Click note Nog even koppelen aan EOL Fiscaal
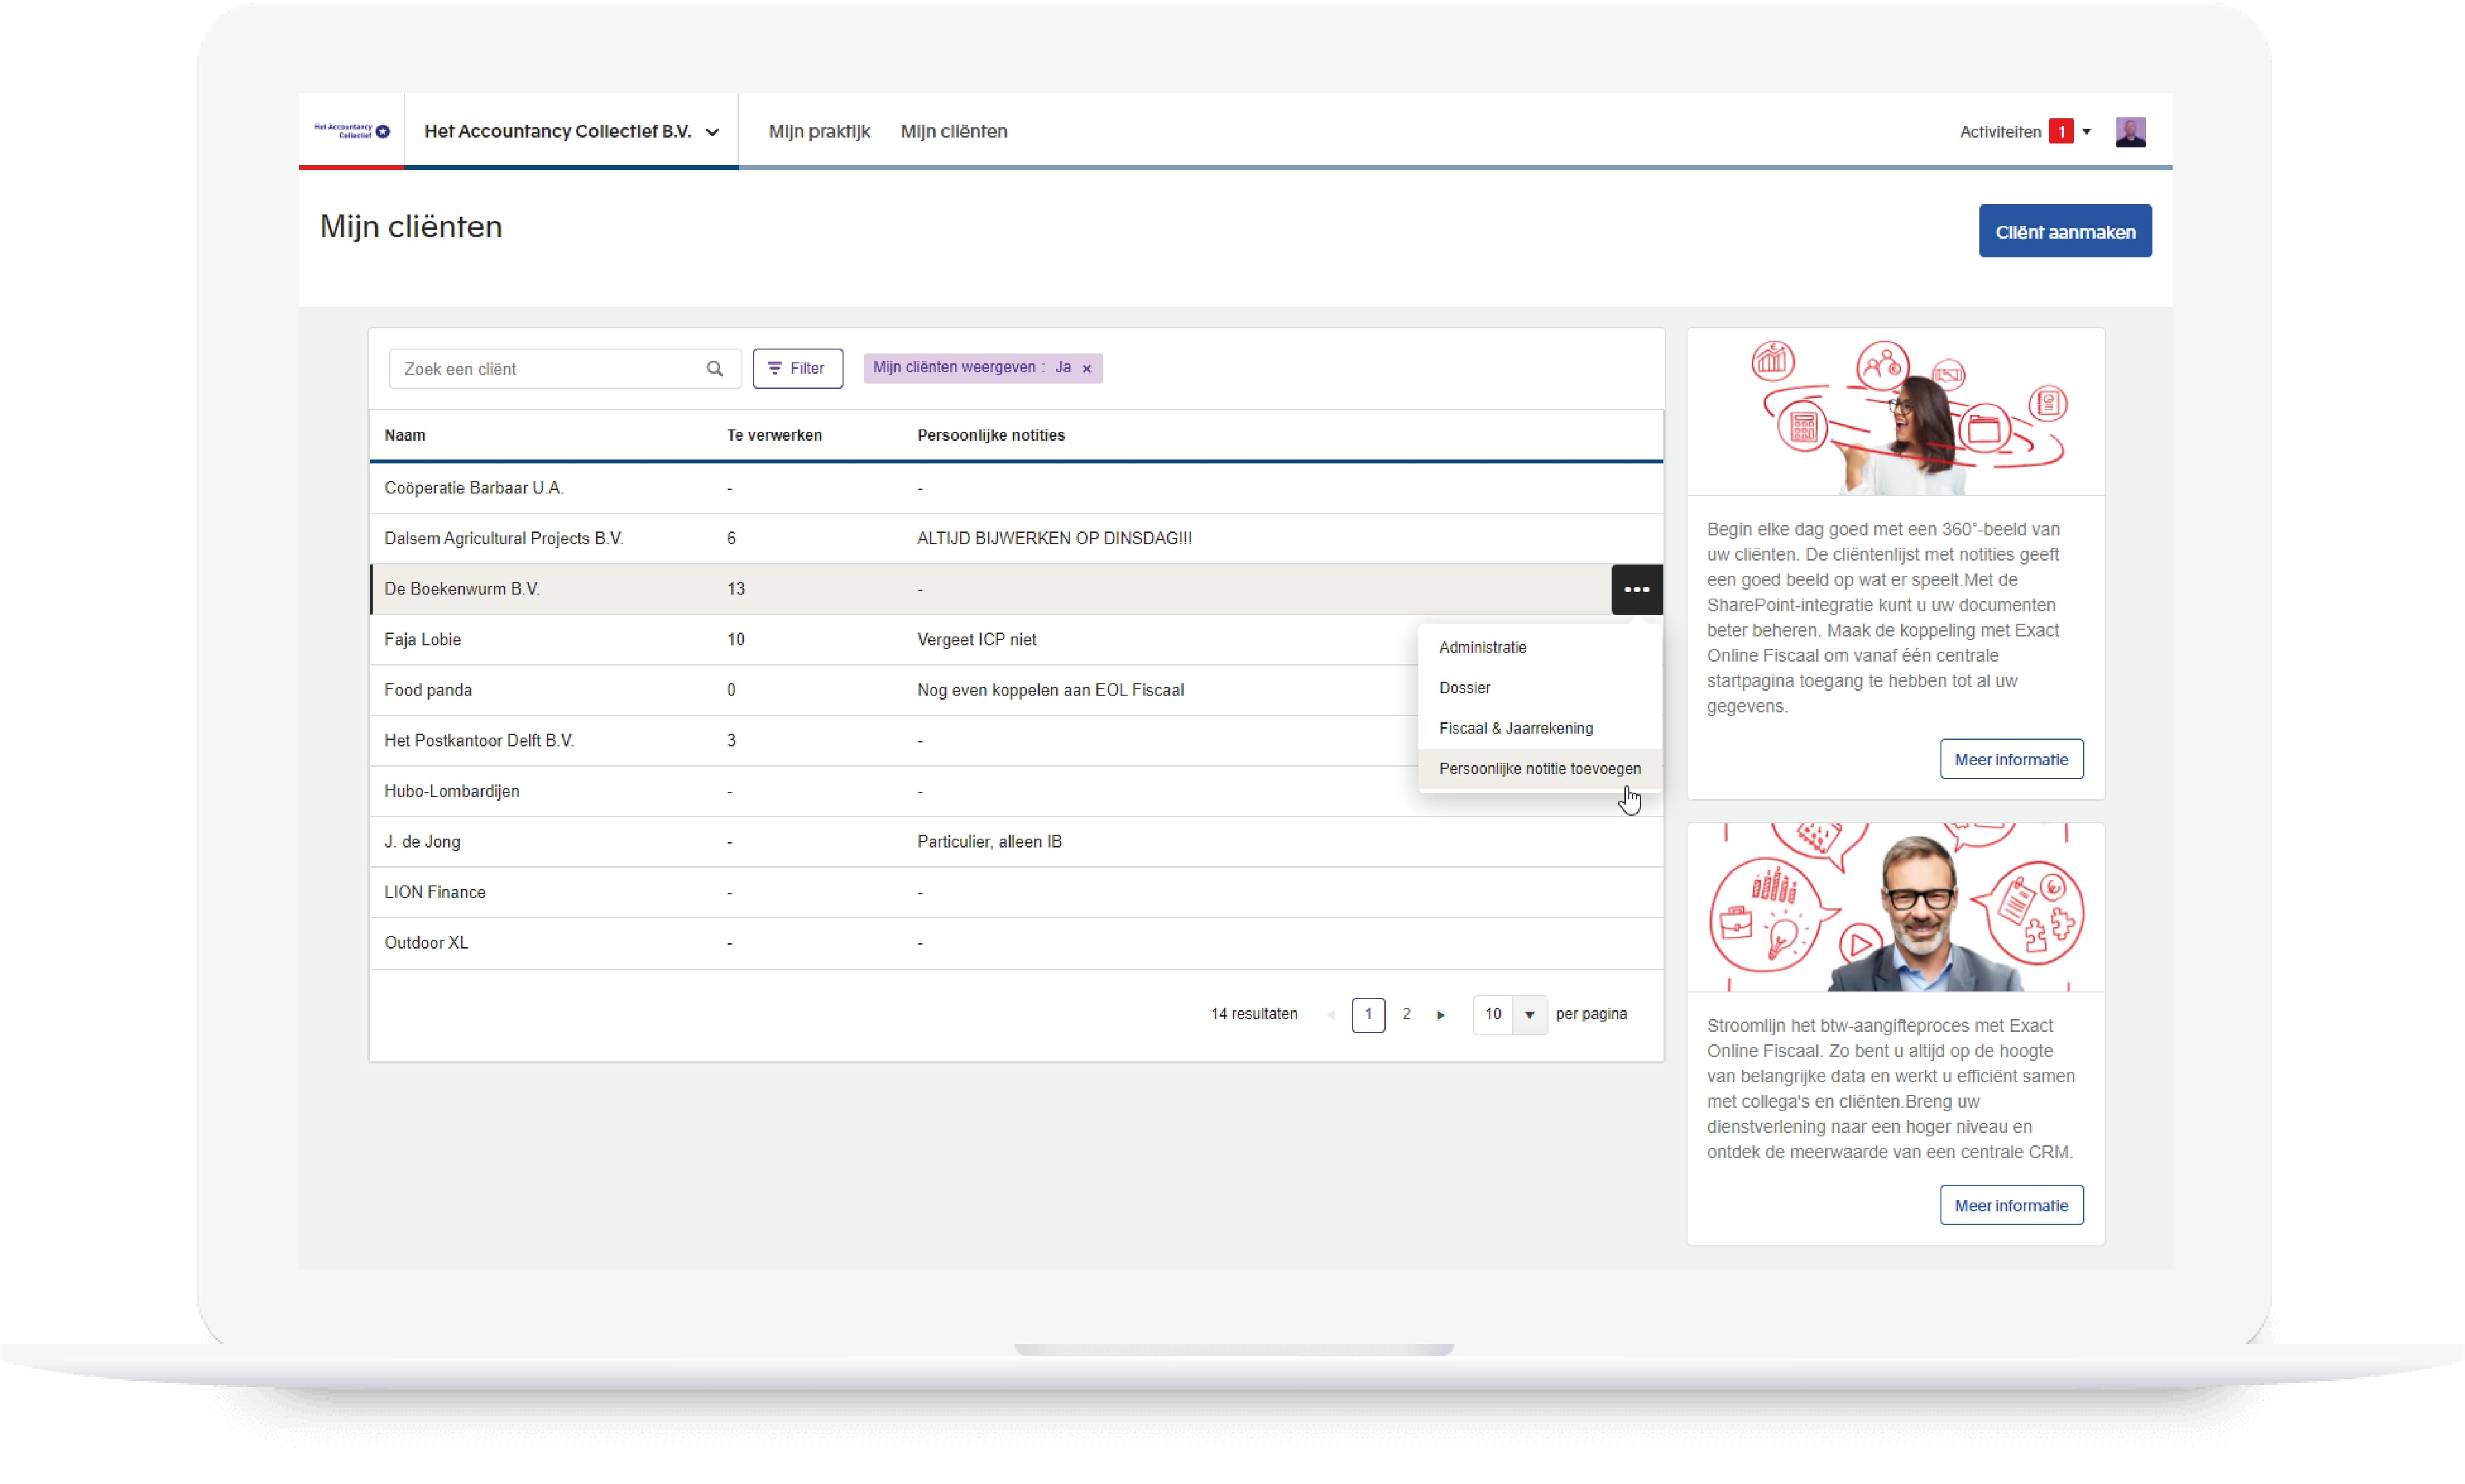The width and height of the screenshot is (2465, 1484). coord(1050,690)
